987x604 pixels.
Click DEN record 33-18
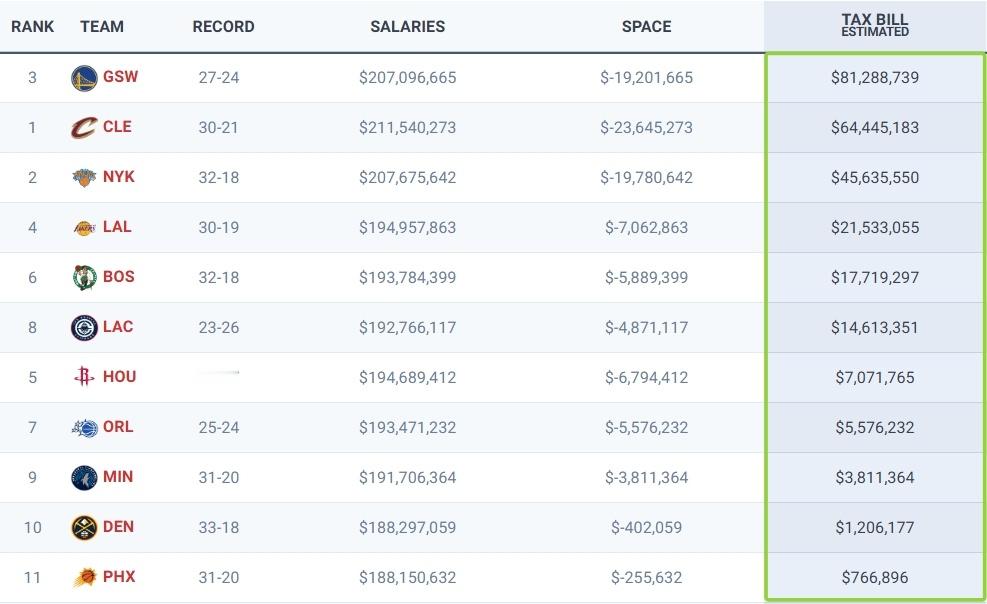218,528
